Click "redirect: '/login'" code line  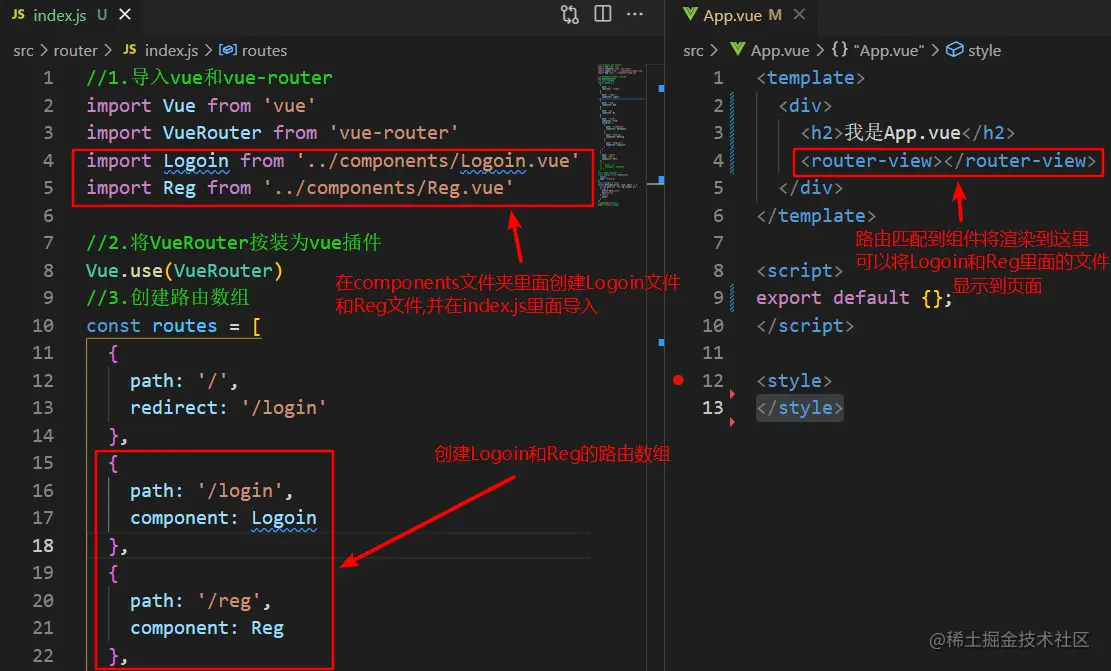pos(227,408)
